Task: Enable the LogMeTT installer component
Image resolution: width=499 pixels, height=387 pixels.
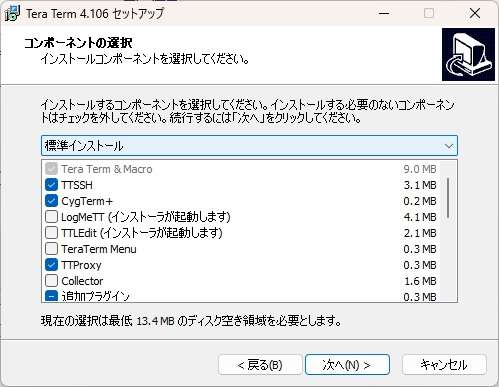Action: 51,217
